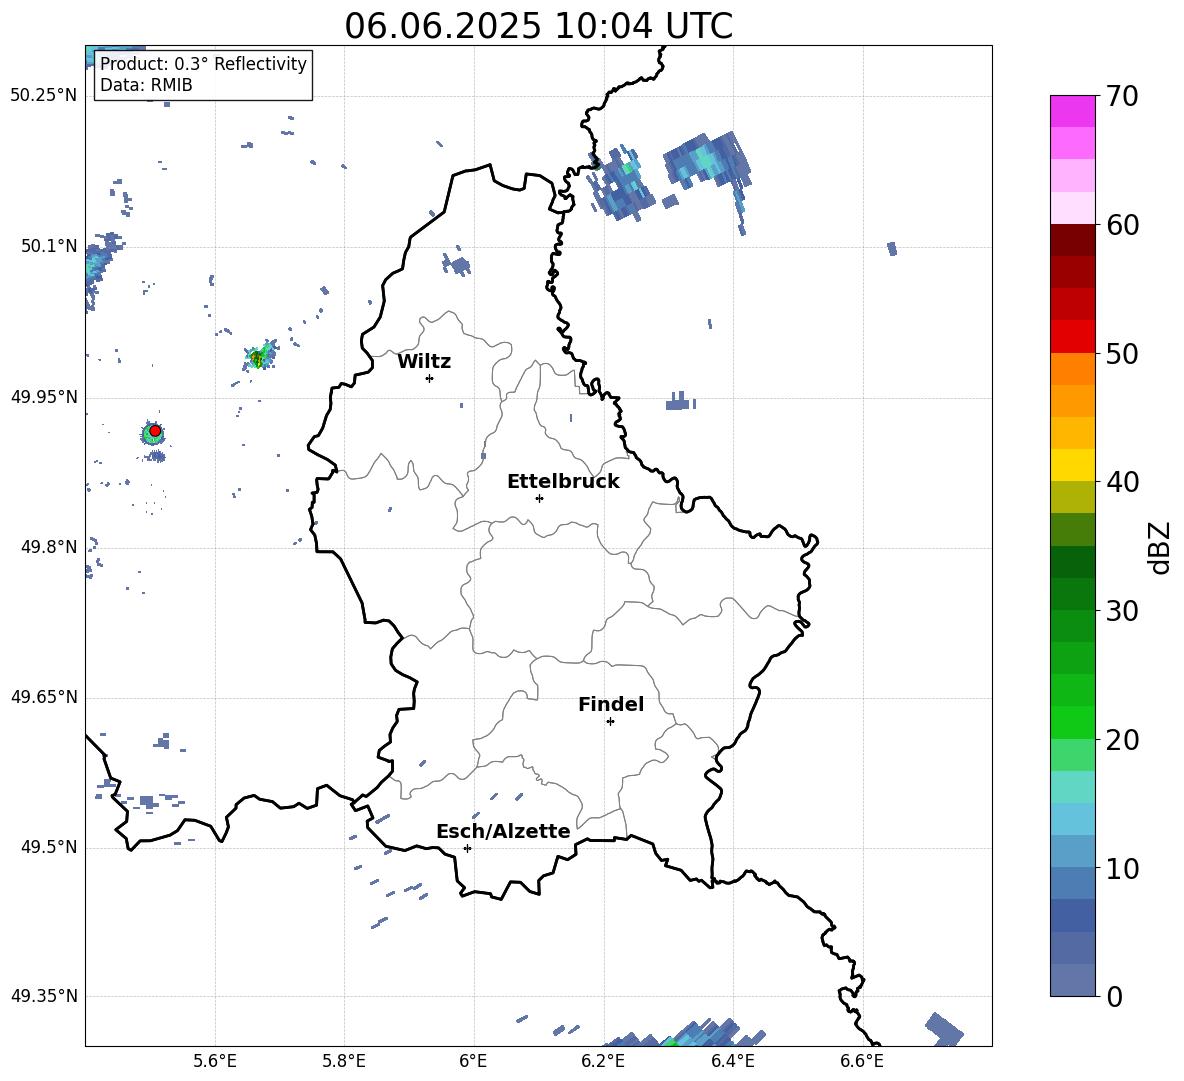
Task: Click the colorbar 10 tick label
Action: pyautogui.click(x=1122, y=868)
